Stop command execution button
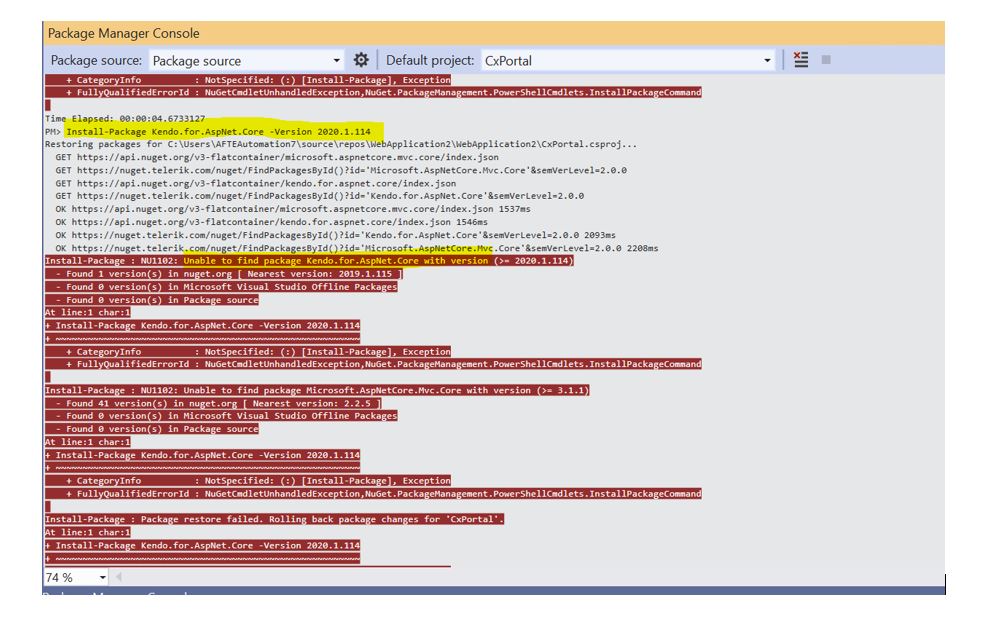The width and height of the screenshot is (981, 624). click(x=826, y=60)
